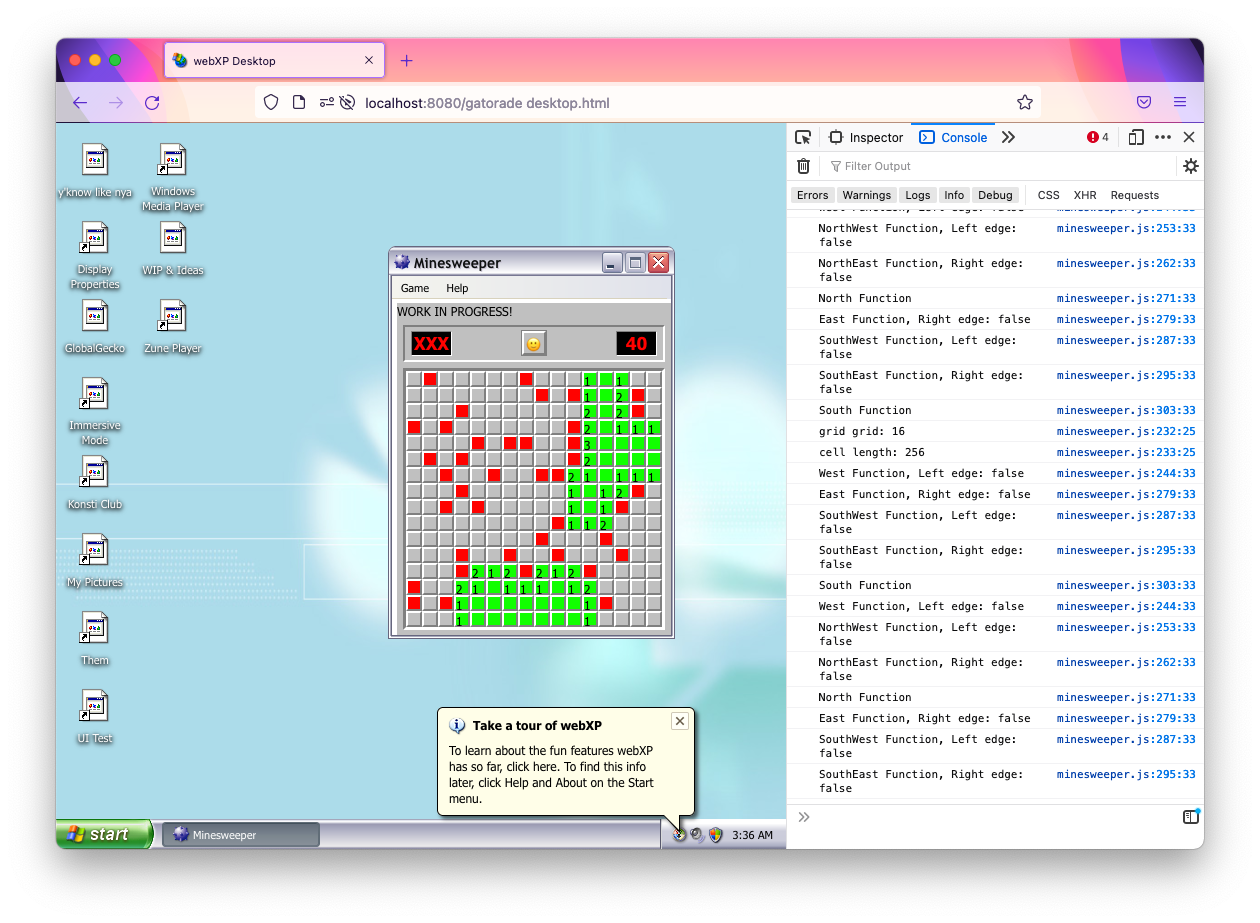Reload the page in the browser toolbar
Screen dimensions: 1260x923
click(x=152, y=103)
